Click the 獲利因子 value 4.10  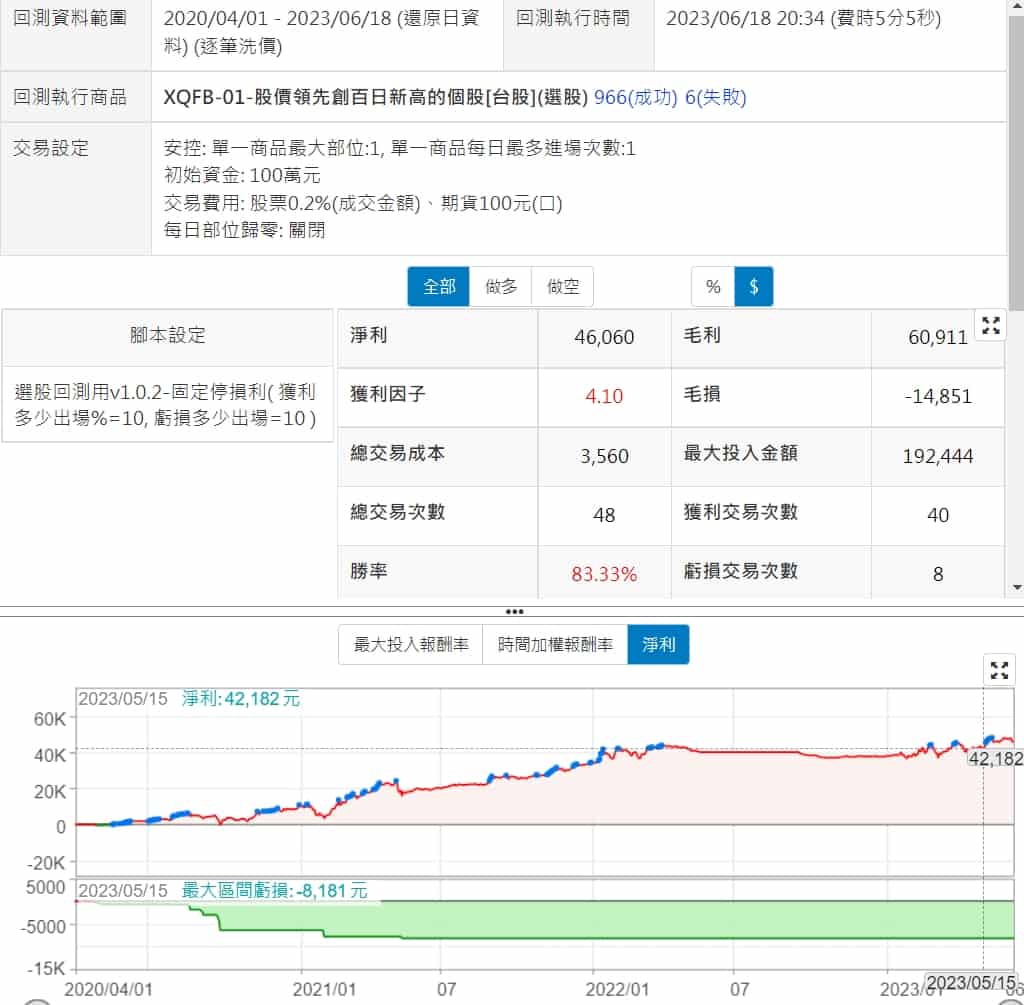pos(604,396)
